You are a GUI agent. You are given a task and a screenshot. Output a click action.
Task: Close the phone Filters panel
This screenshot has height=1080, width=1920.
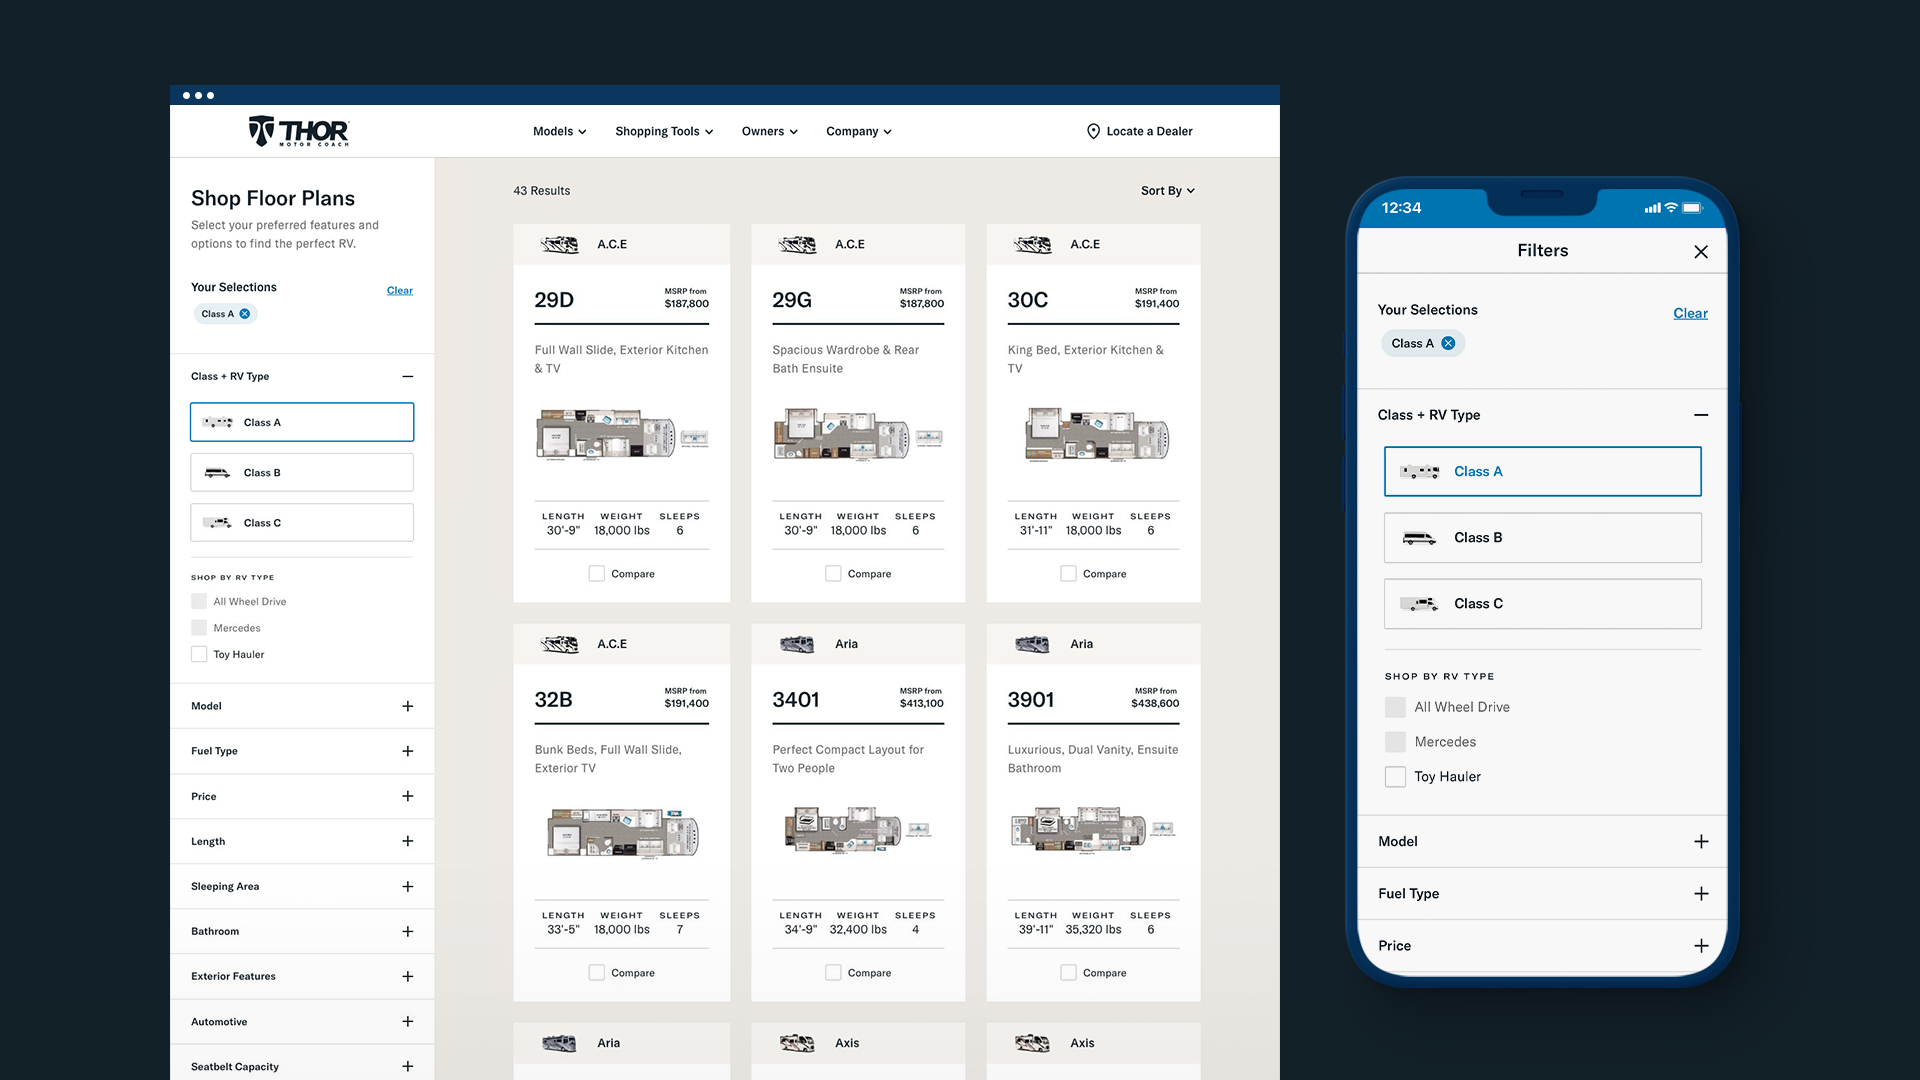[x=1701, y=252]
